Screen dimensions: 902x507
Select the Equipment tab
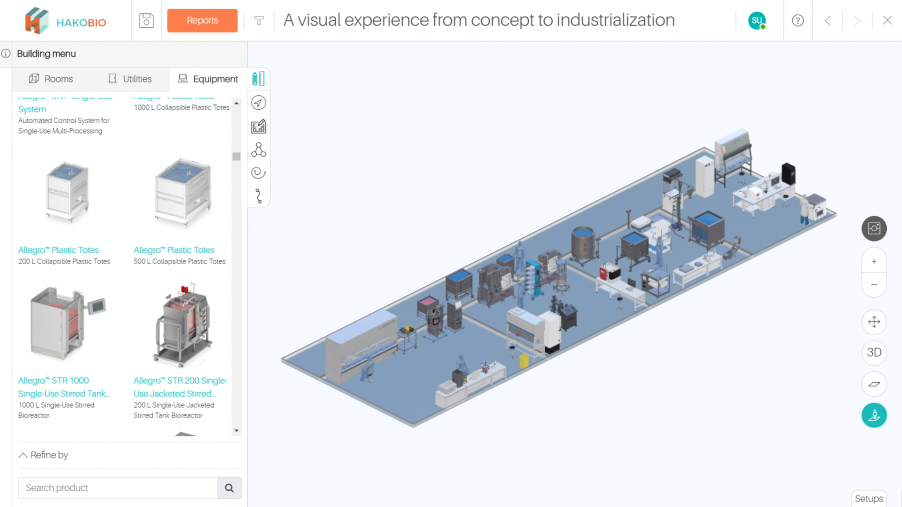pos(208,79)
